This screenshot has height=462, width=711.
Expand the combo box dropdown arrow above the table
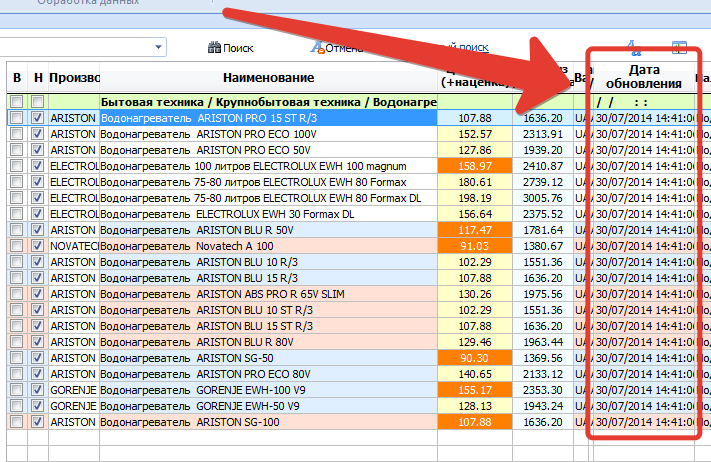pyautogui.click(x=158, y=47)
